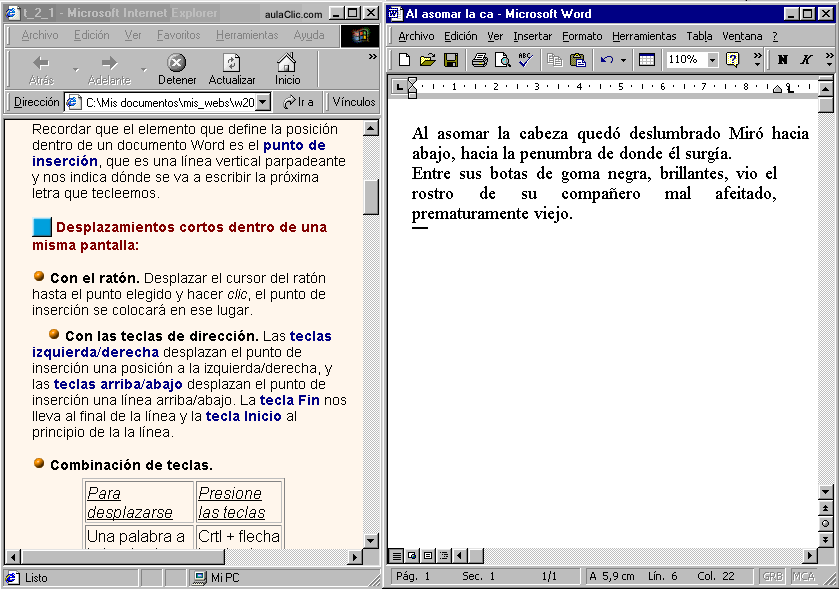Toggle bold with the N button
The image size is (839, 589).
[783, 59]
